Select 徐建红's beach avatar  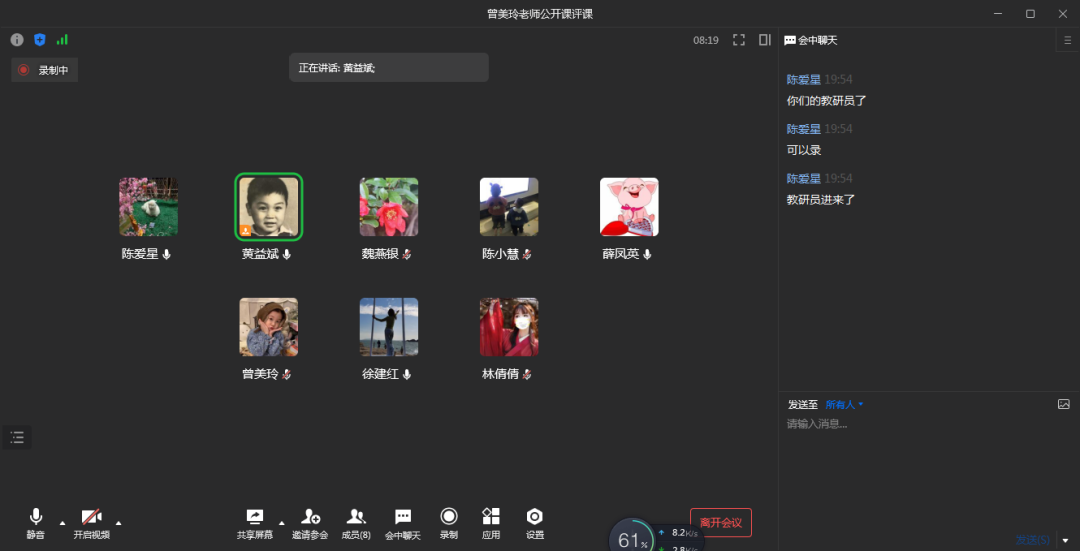pyautogui.click(x=388, y=326)
